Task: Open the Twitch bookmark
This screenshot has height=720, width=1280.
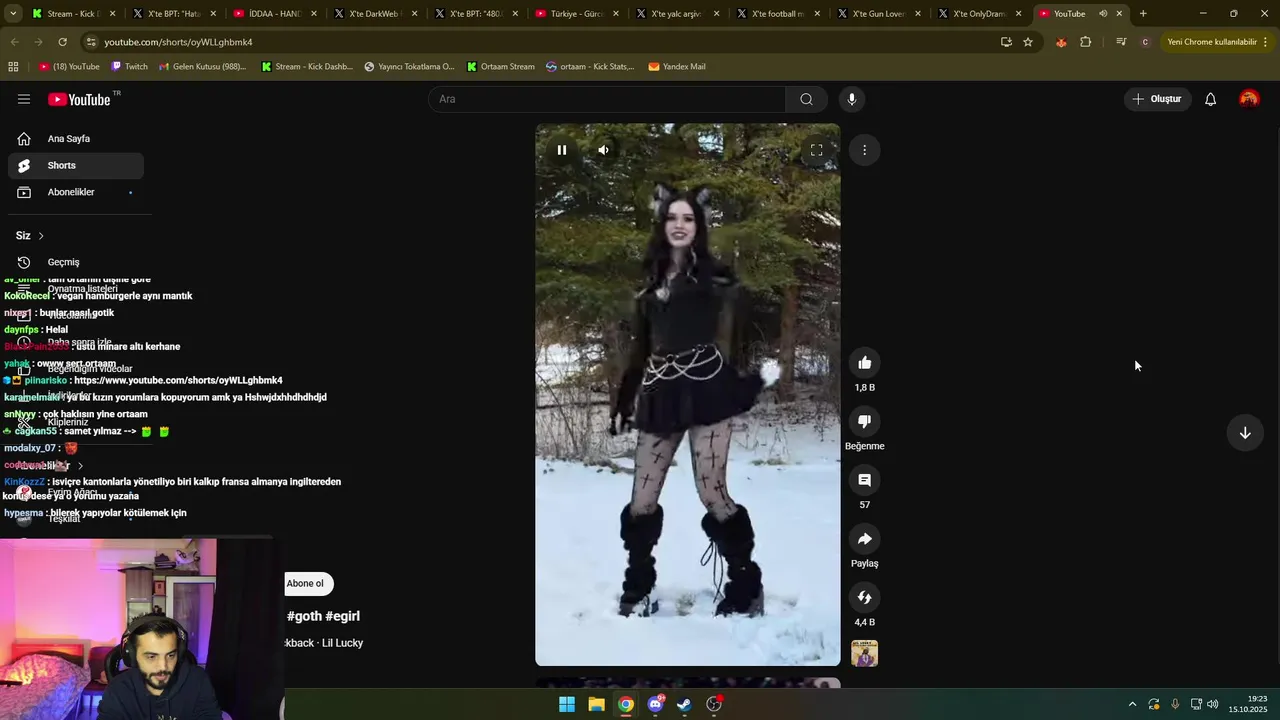Action: click(130, 67)
